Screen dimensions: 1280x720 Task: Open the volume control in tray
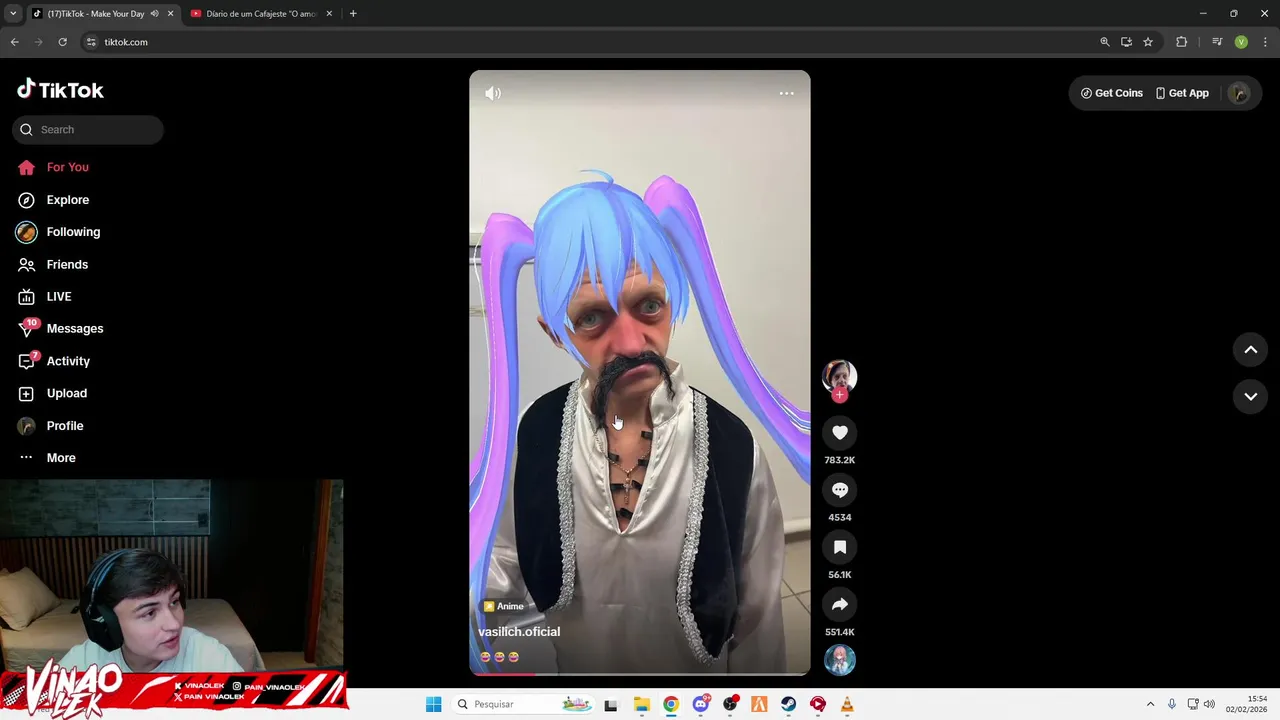coord(1209,704)
